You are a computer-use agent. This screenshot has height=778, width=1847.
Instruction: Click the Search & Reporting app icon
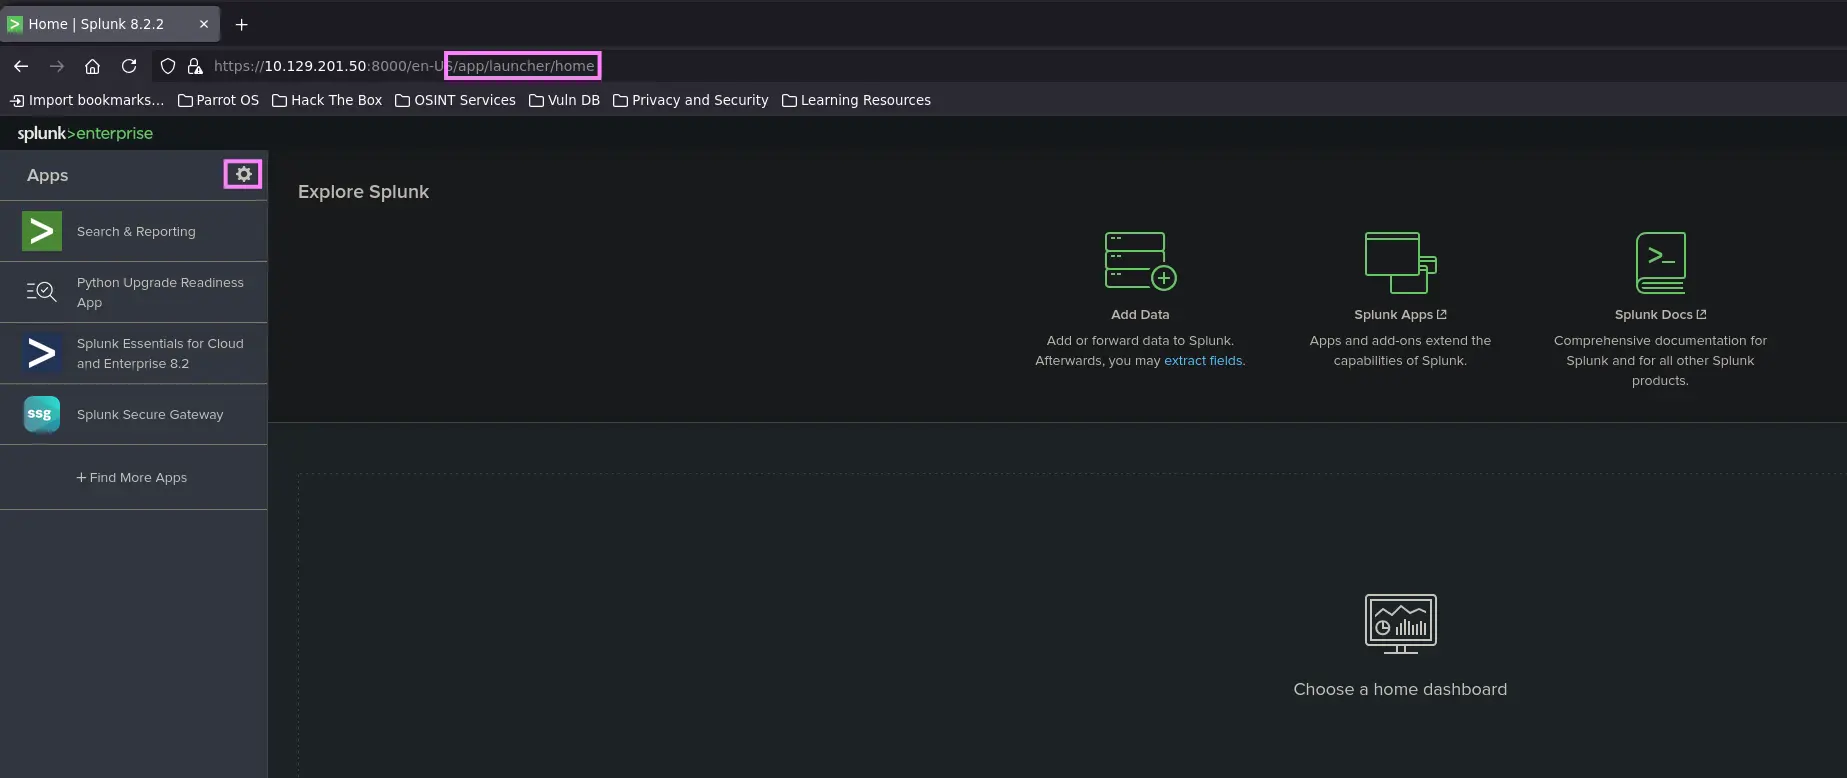42,231
